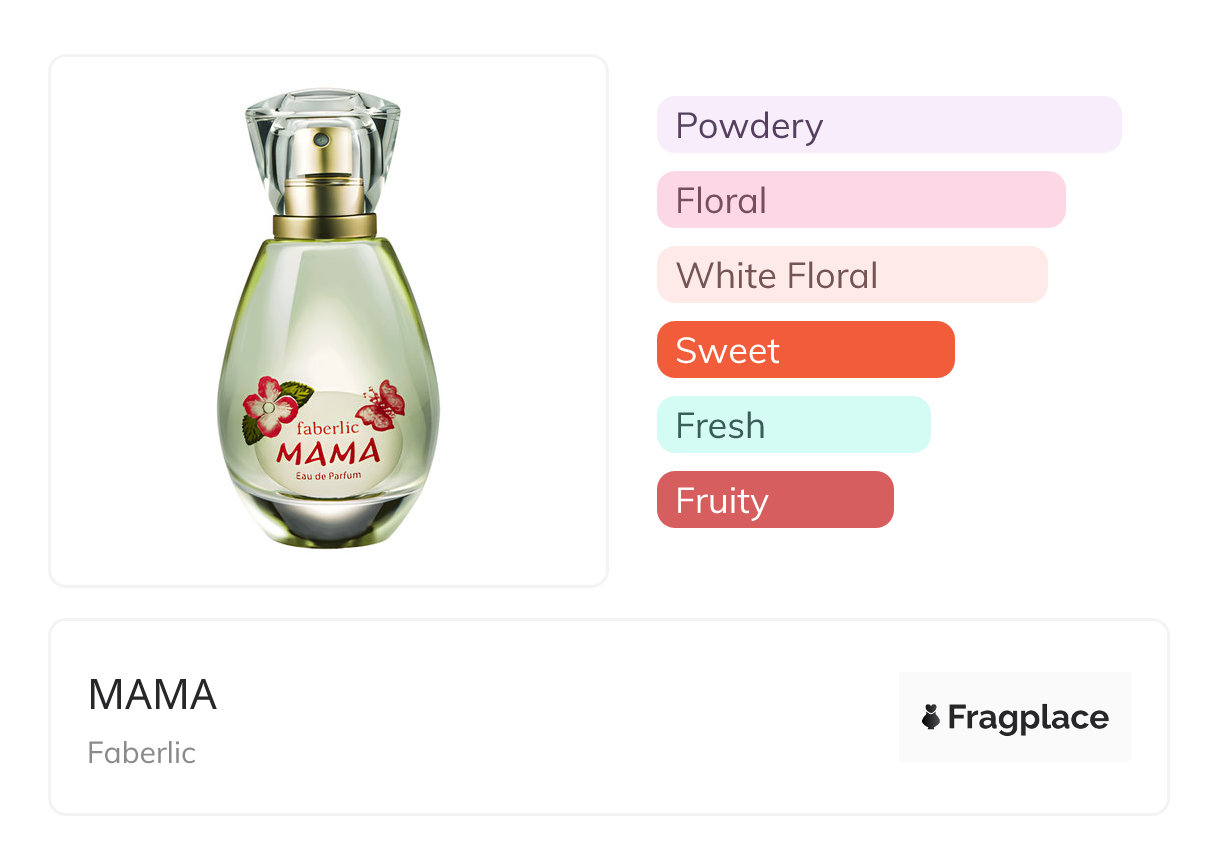Pick the mint Fresh accord bar

793,425
